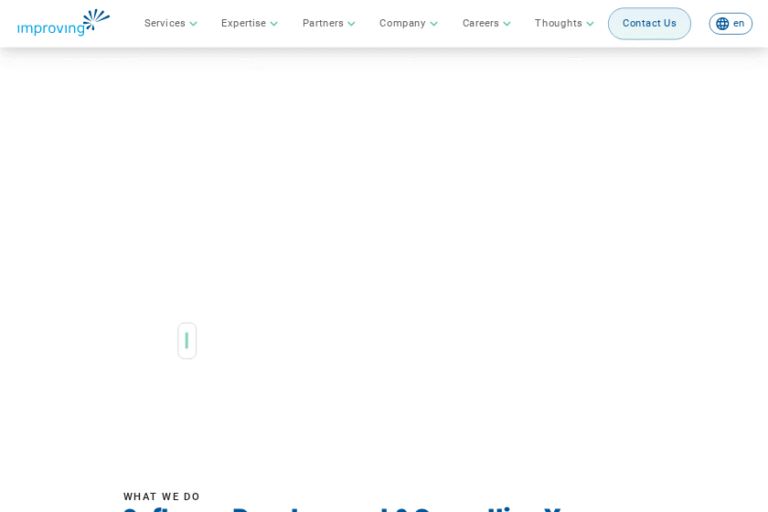This screenshot has width=768, height=512.
Task: Click the Improving logo in the header
Action: [63, 23]
